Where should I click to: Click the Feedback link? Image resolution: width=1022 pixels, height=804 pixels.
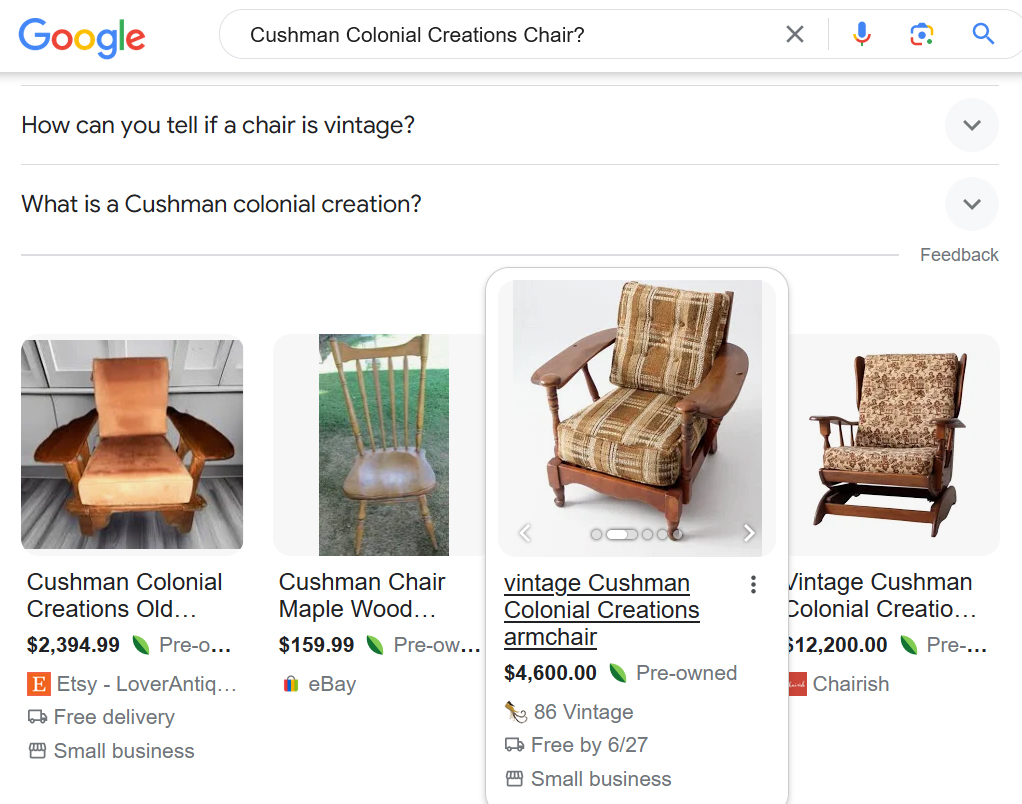point(959,255)
